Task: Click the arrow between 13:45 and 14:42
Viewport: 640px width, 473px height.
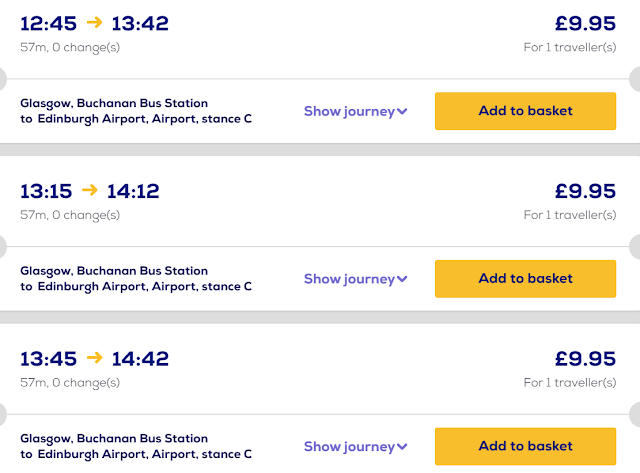Action: tap(93, 358)
